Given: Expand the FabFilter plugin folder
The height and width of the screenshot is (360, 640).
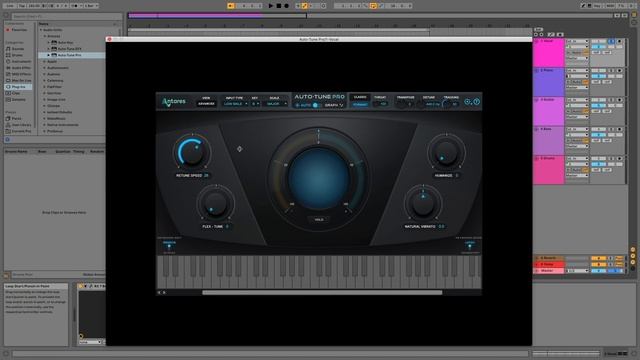Looking at the screenshot, I should pyautogui.click(x=44, y=87).
